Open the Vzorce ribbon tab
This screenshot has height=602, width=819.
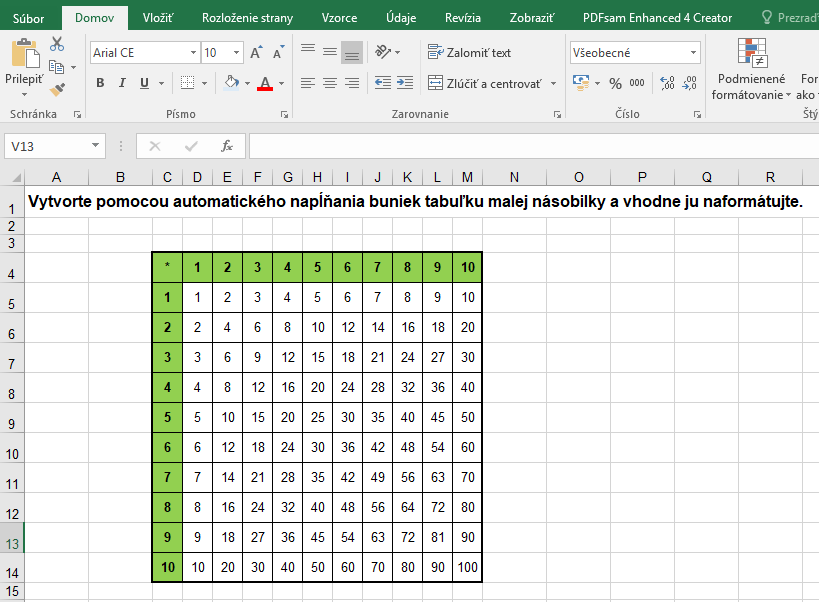click(x=339, y=17)
